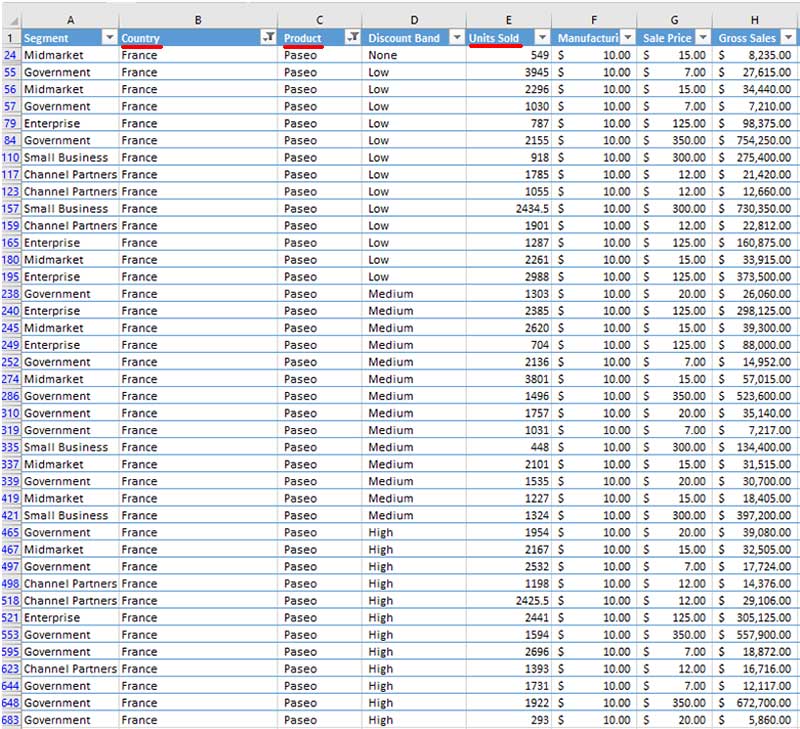Viewport: 800px width, 729px height.
Task: Select row 24 by clicking its row number
Action: pos(13,55)
